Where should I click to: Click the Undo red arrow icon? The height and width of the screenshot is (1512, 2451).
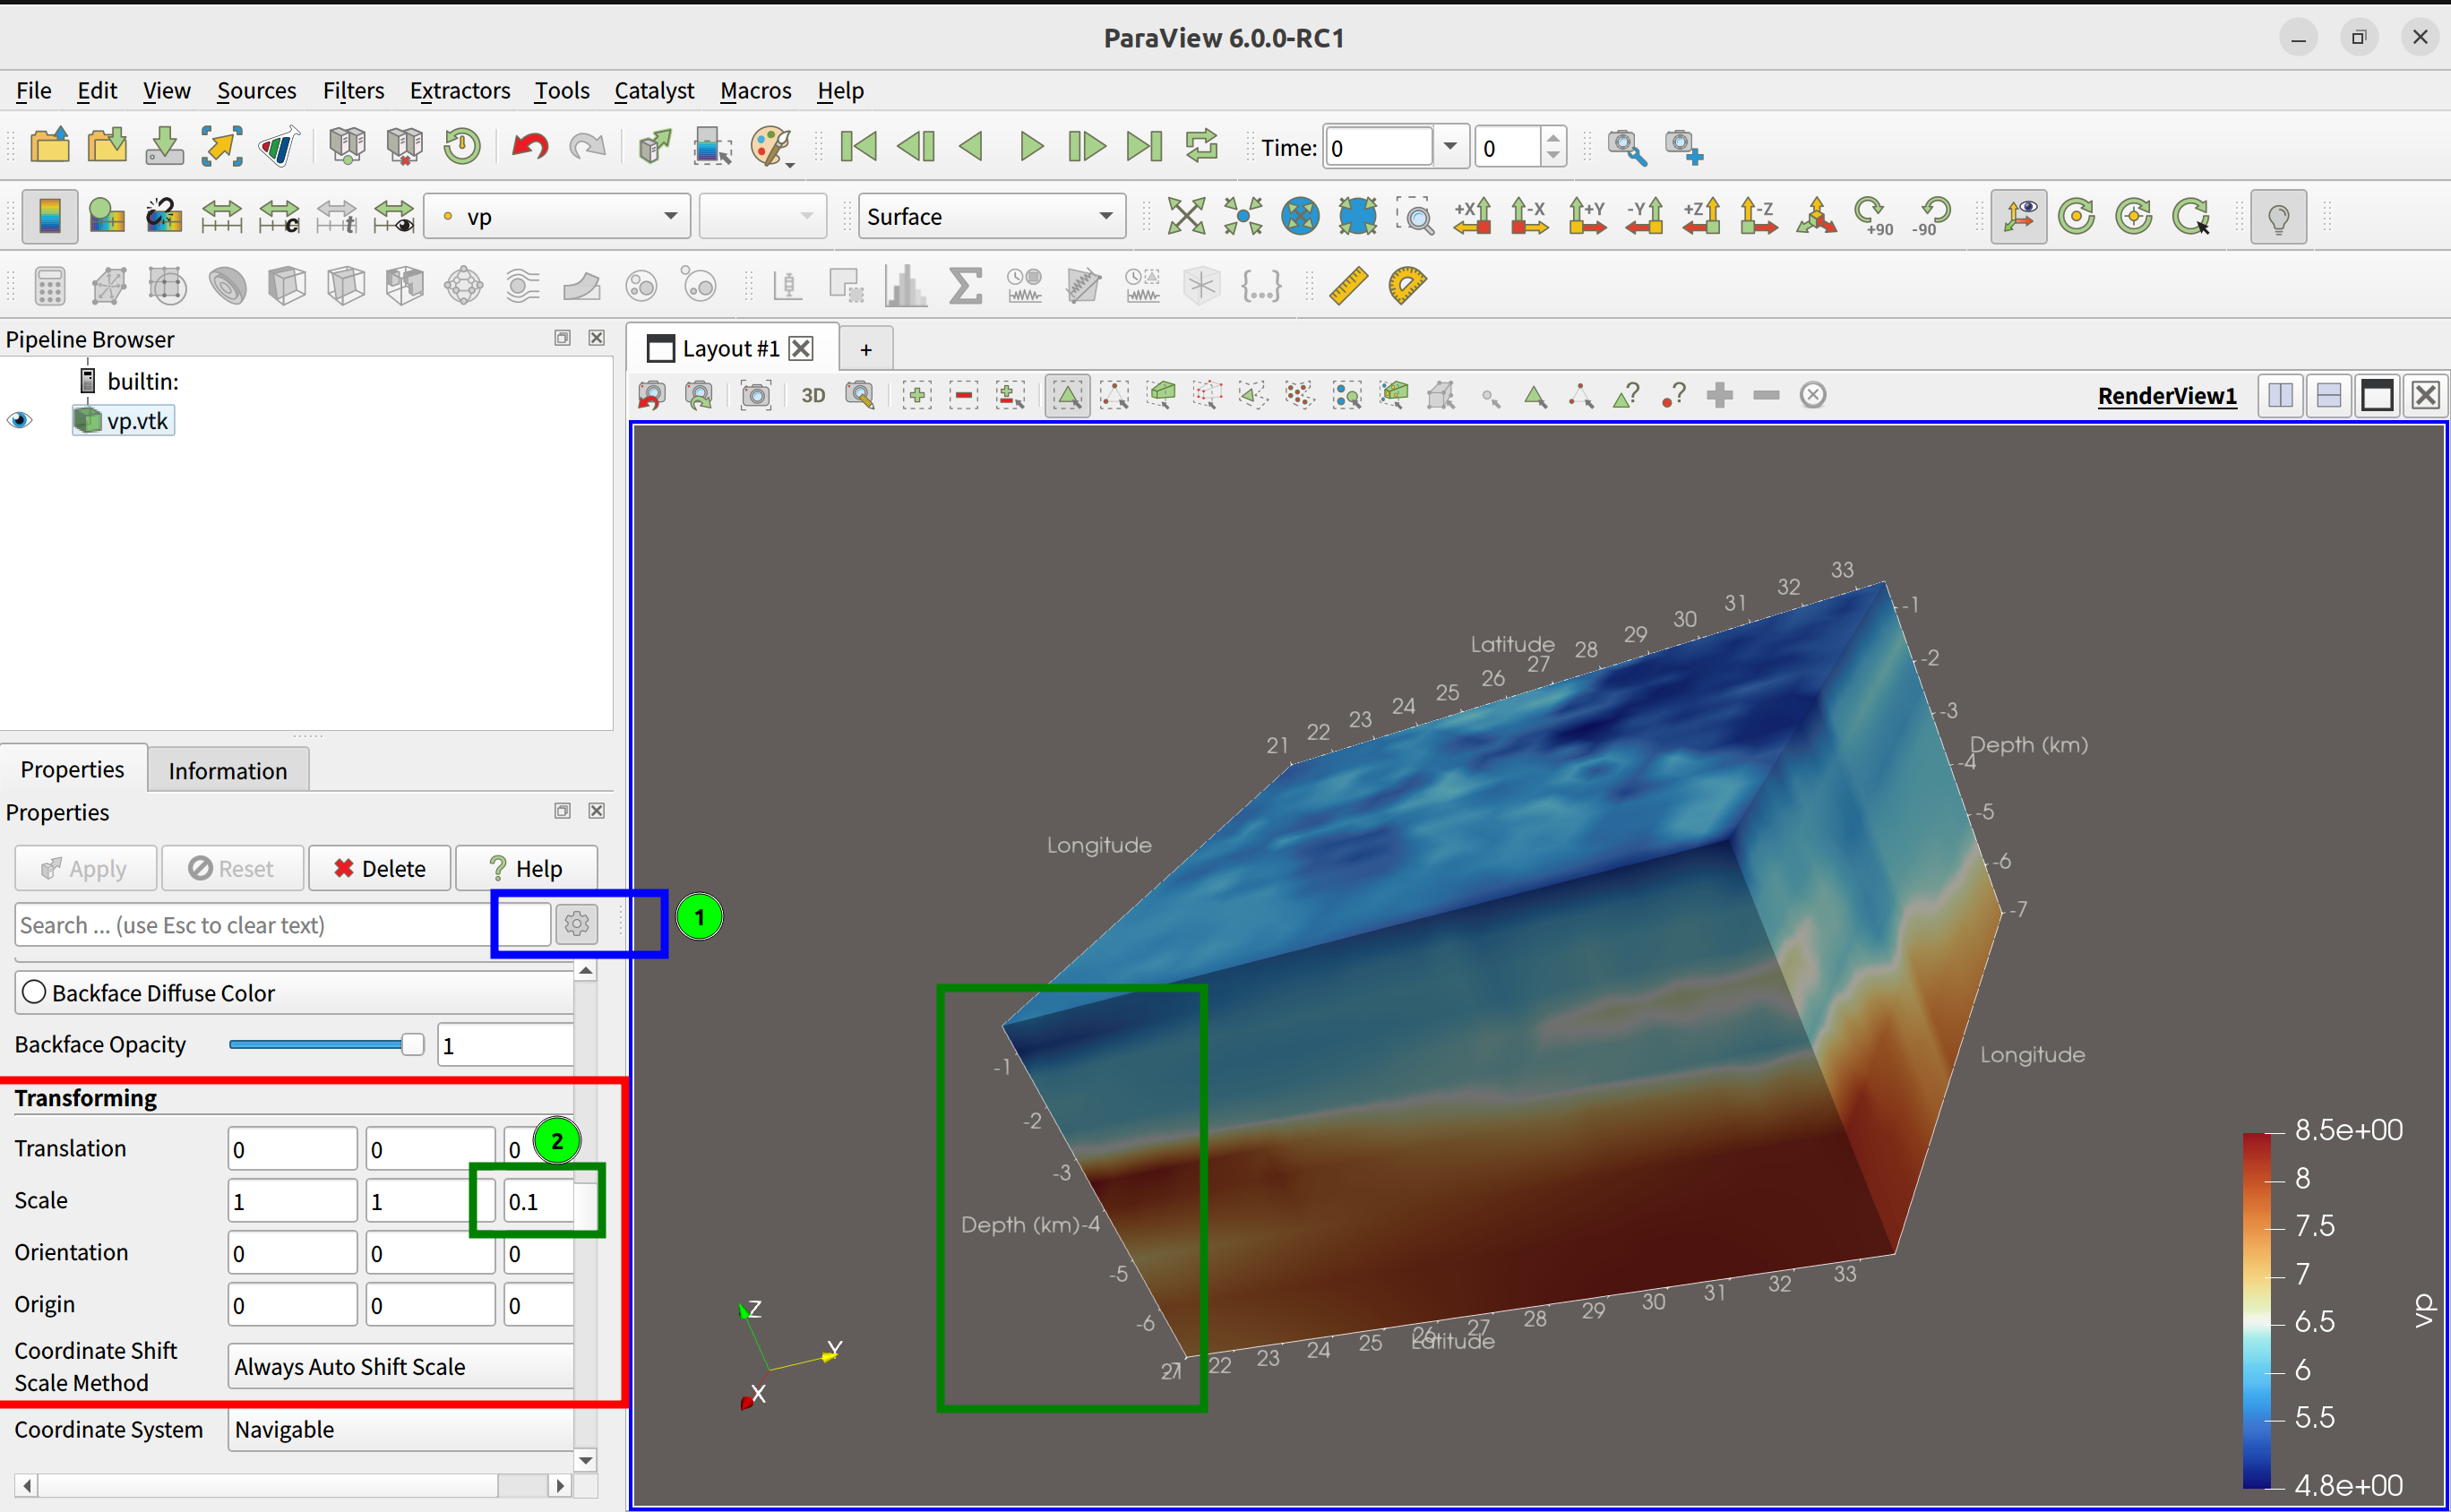click(529, 147)
